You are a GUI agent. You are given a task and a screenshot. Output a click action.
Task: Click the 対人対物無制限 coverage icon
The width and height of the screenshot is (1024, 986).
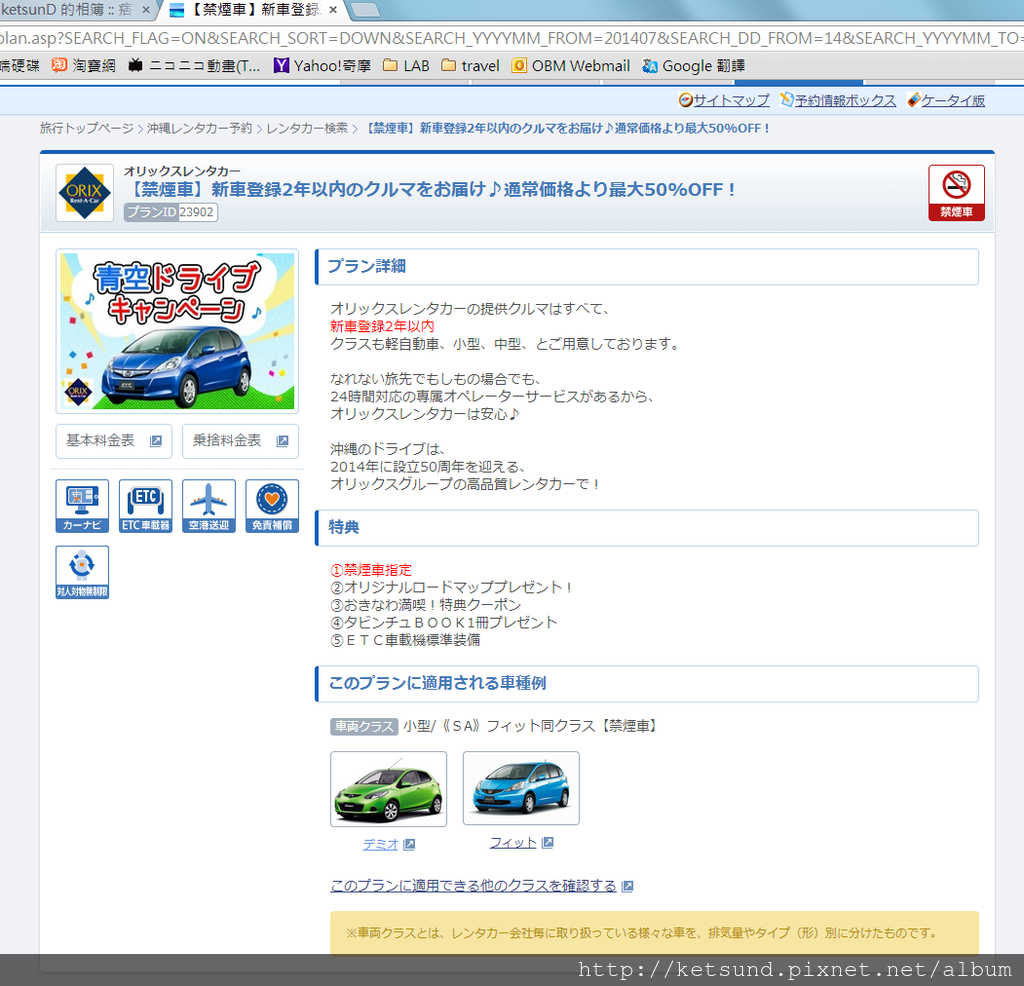click(x=81, y=571)
